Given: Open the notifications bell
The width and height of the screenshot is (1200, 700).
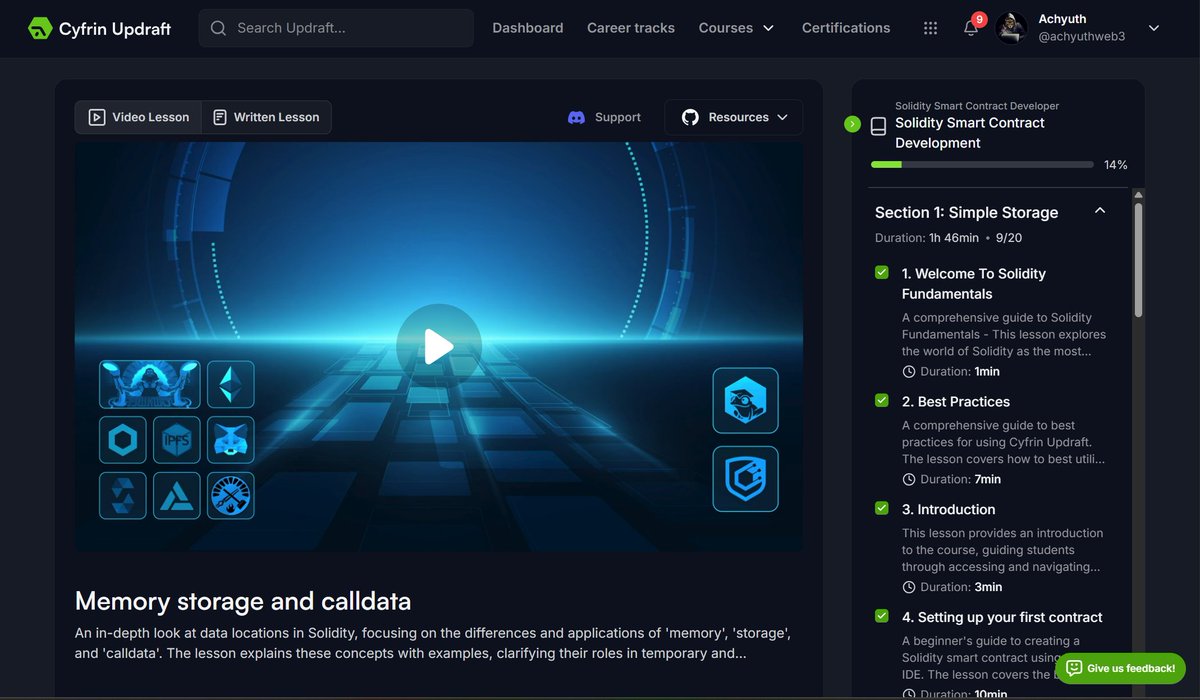Looking at the screenshot, I should coord(971,28).
